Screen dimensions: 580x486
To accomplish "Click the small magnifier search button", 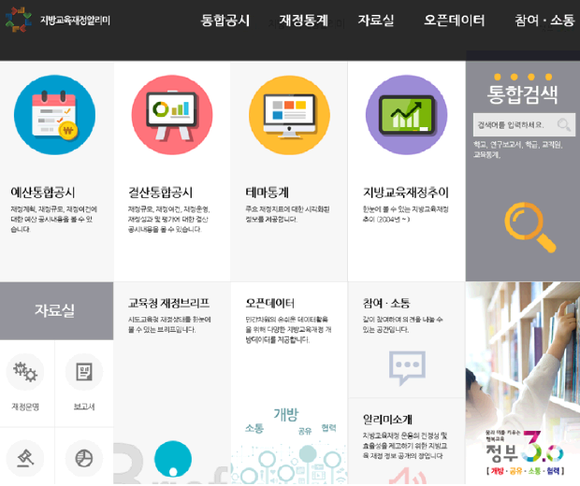I will tap(564, 125).
